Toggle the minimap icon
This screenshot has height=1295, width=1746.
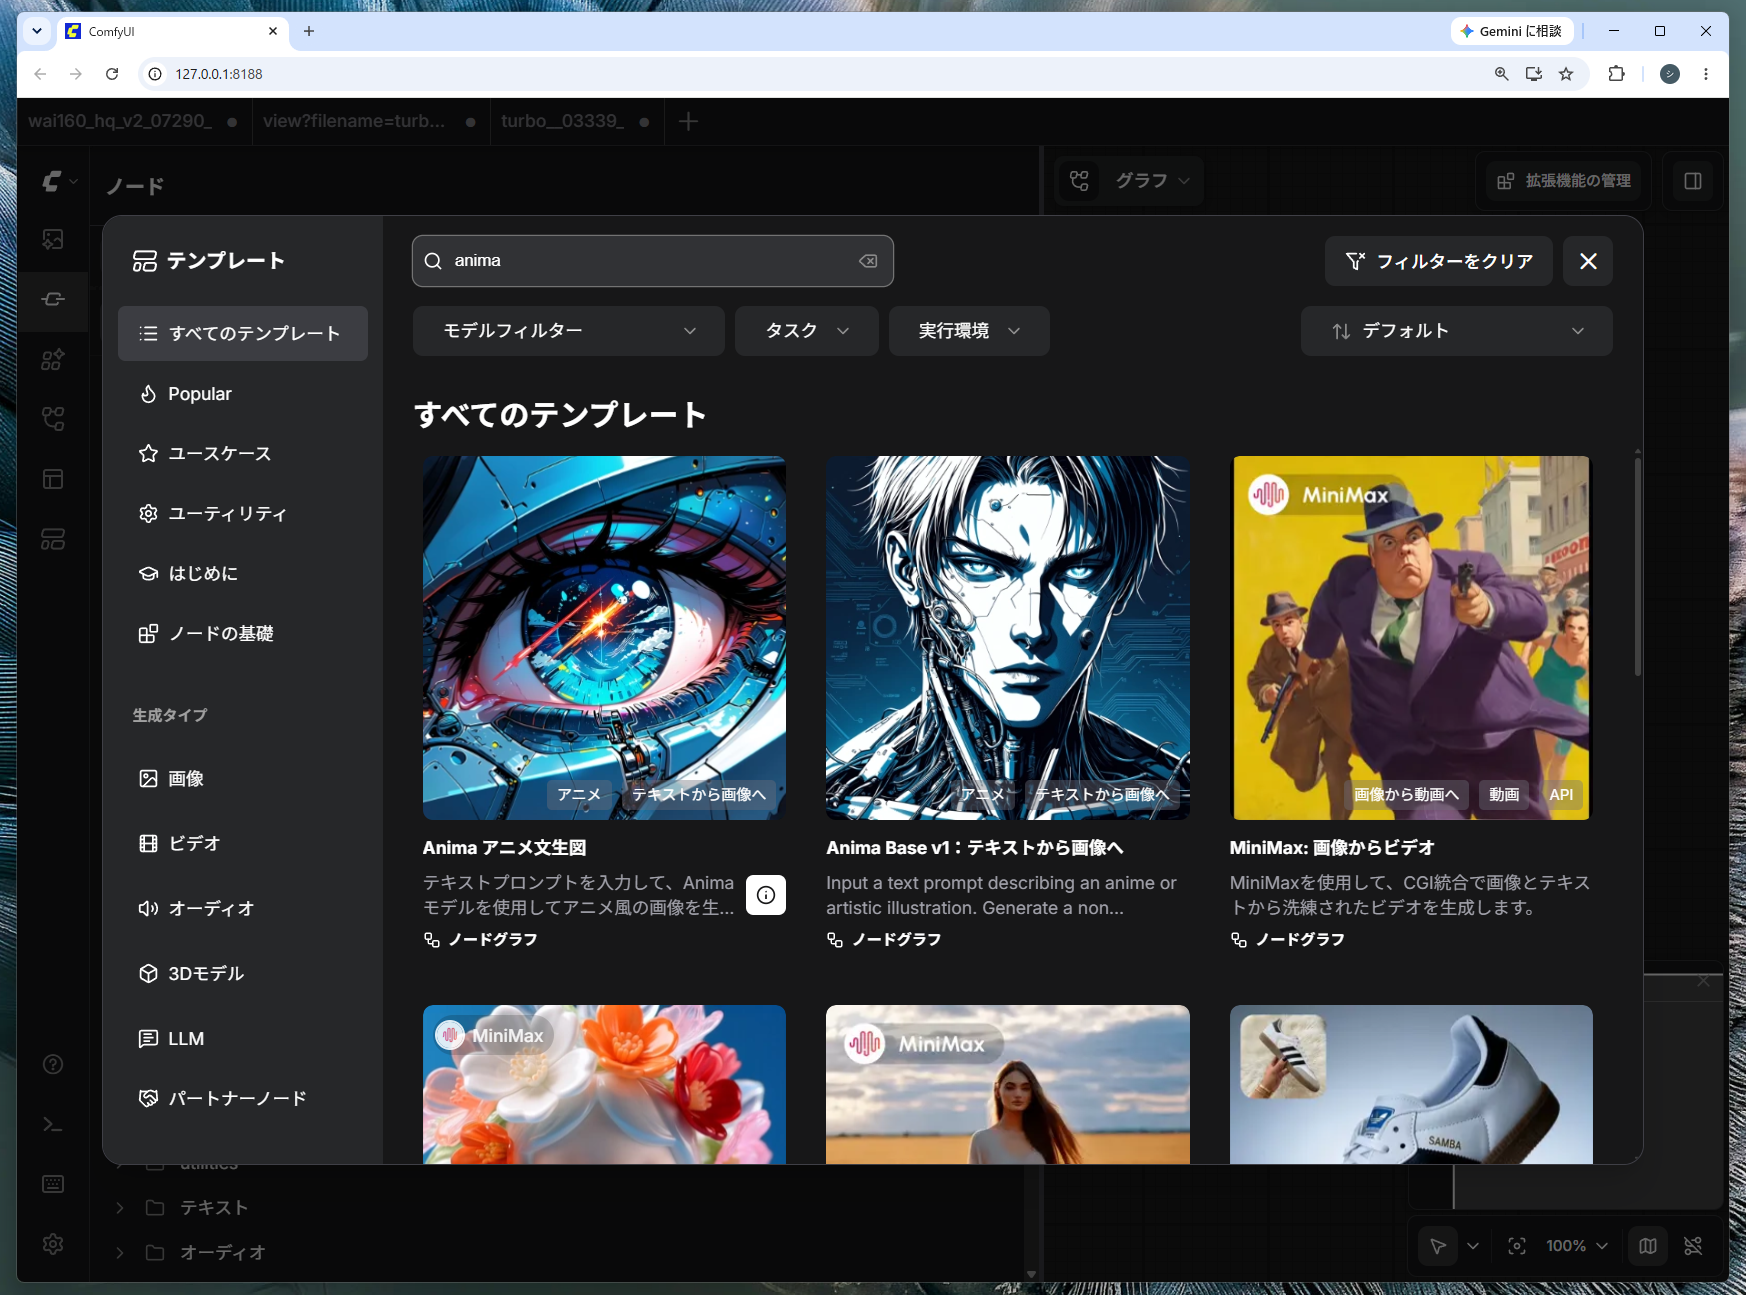pyautogui.click(x=1648, y=1246)
